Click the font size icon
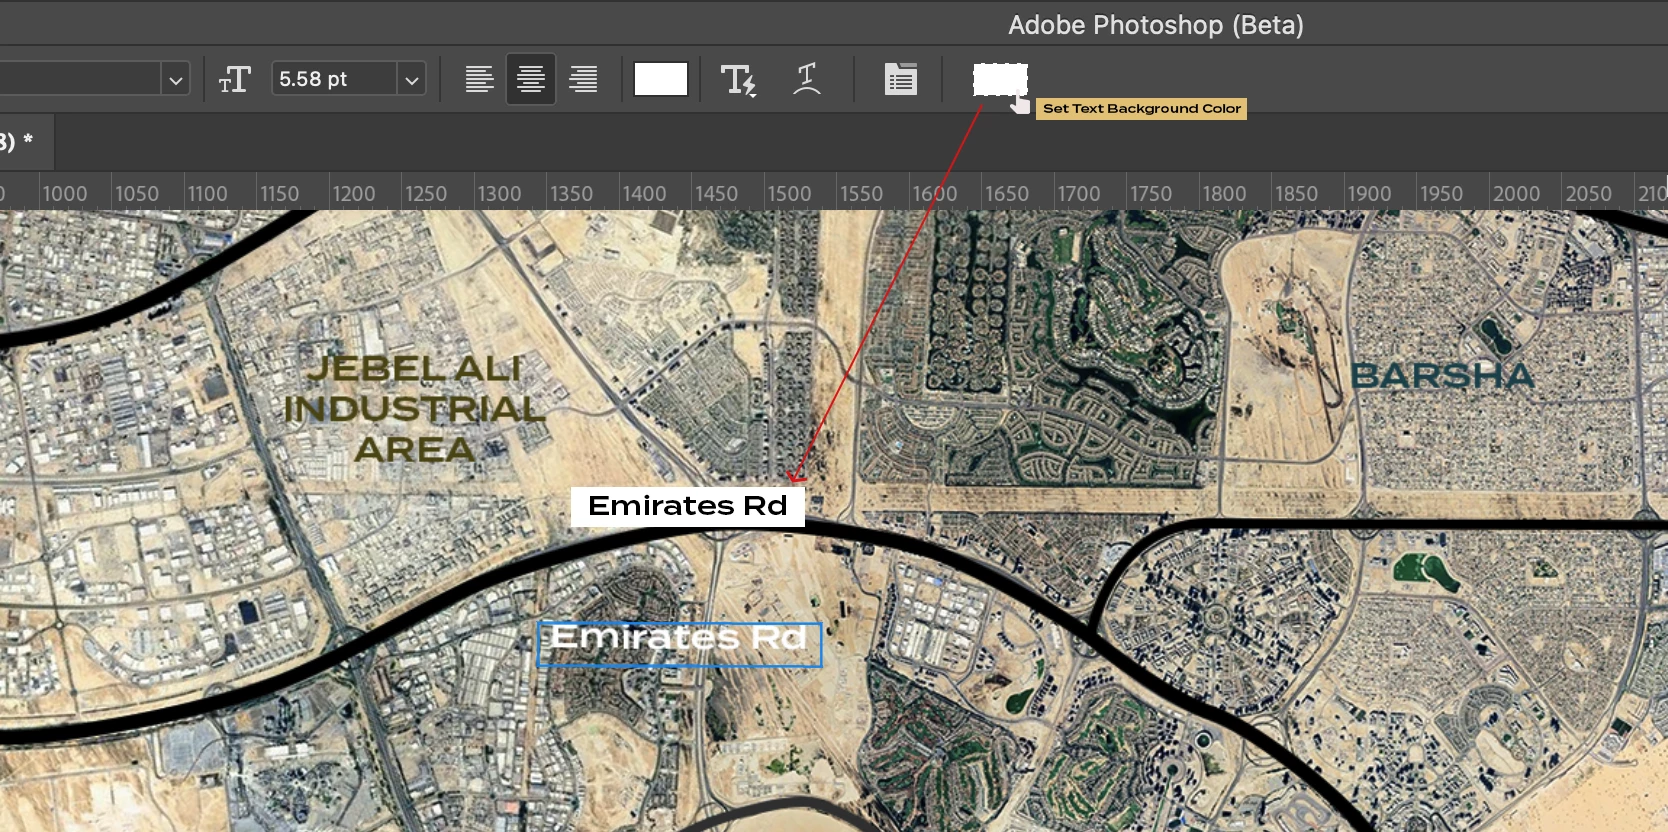The width and height of the screenshot is (1668, 832). pyautogui.click(x=235, y=79)
